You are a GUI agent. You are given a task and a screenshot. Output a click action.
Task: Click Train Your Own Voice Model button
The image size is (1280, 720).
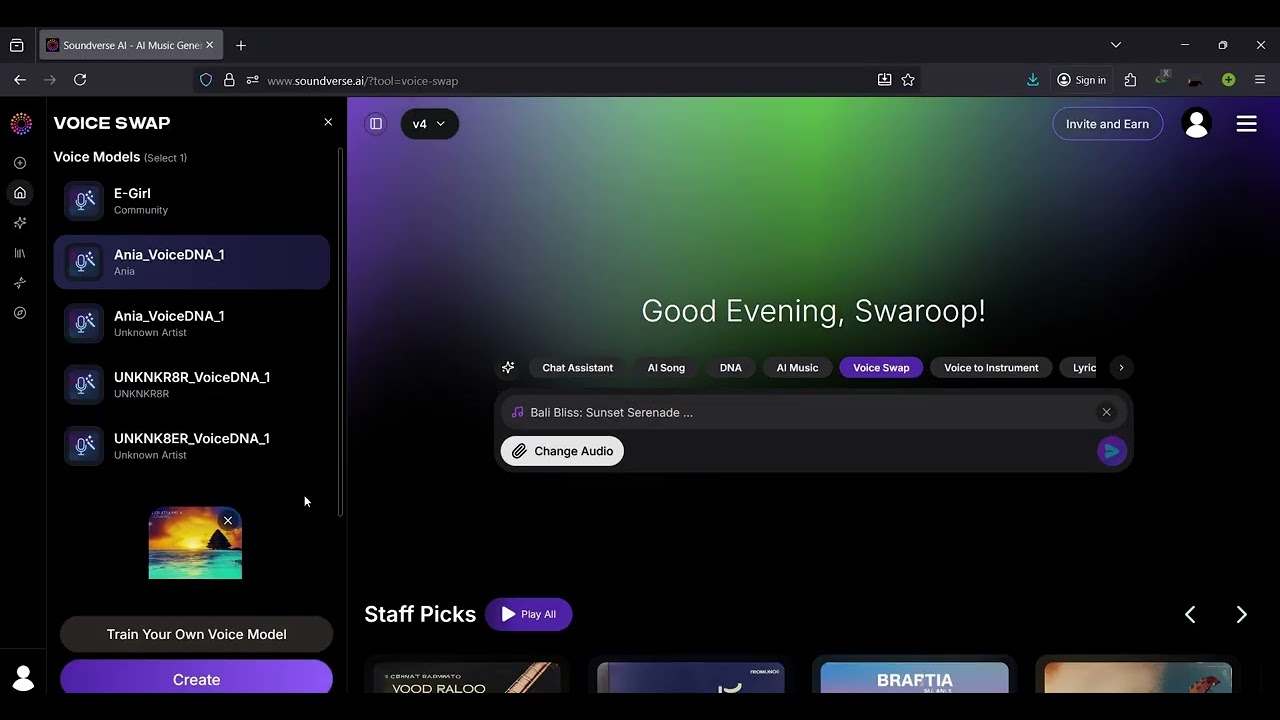196,634
